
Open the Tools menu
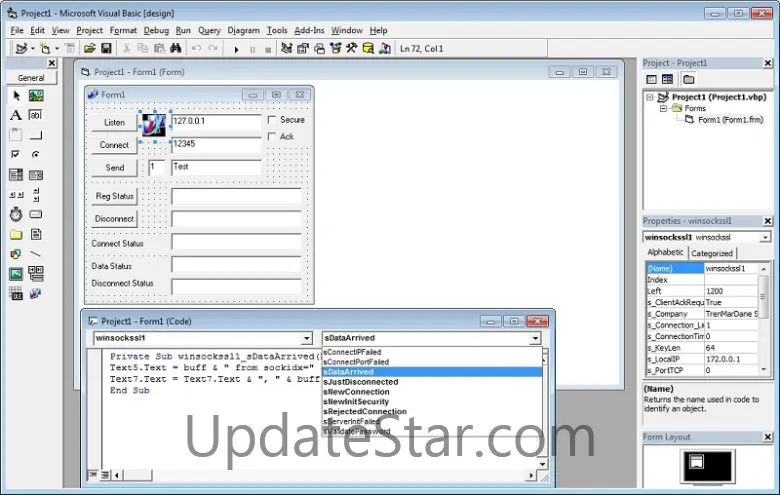[277, 30]
